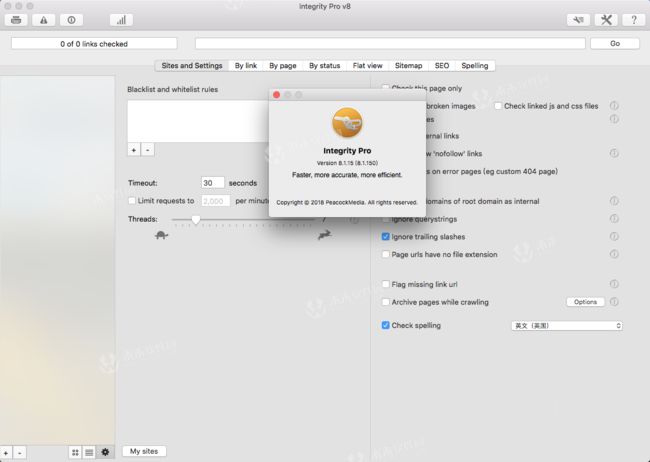650x462 pixels.
Task: Click into the starting URL field
Action: click(x=390, y=44)
